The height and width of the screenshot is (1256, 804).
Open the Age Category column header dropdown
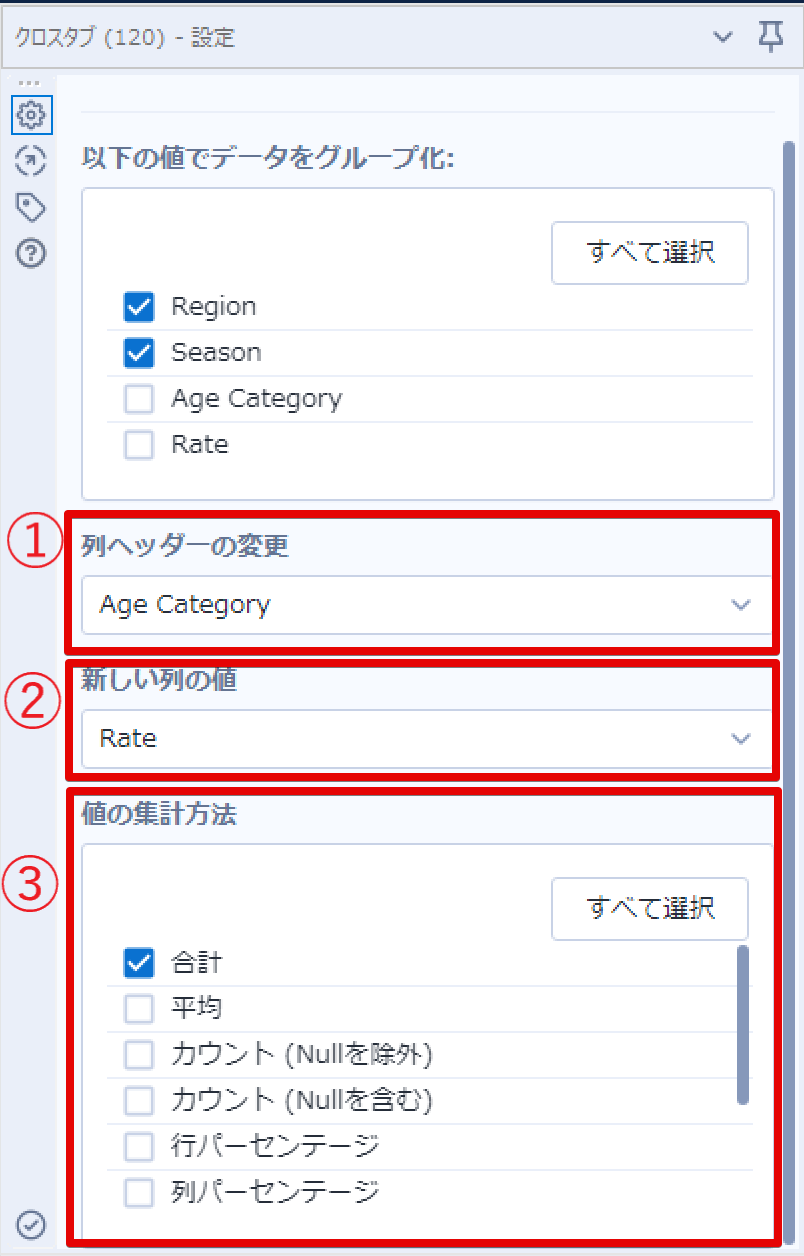pyautogui.click(x=427, y=605)
